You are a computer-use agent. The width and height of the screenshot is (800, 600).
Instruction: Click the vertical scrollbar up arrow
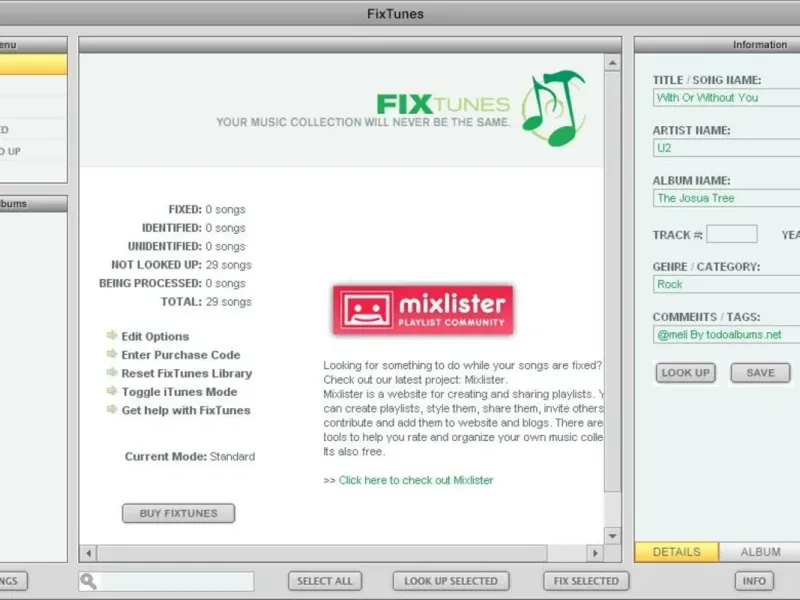click(x=612, y=63)
